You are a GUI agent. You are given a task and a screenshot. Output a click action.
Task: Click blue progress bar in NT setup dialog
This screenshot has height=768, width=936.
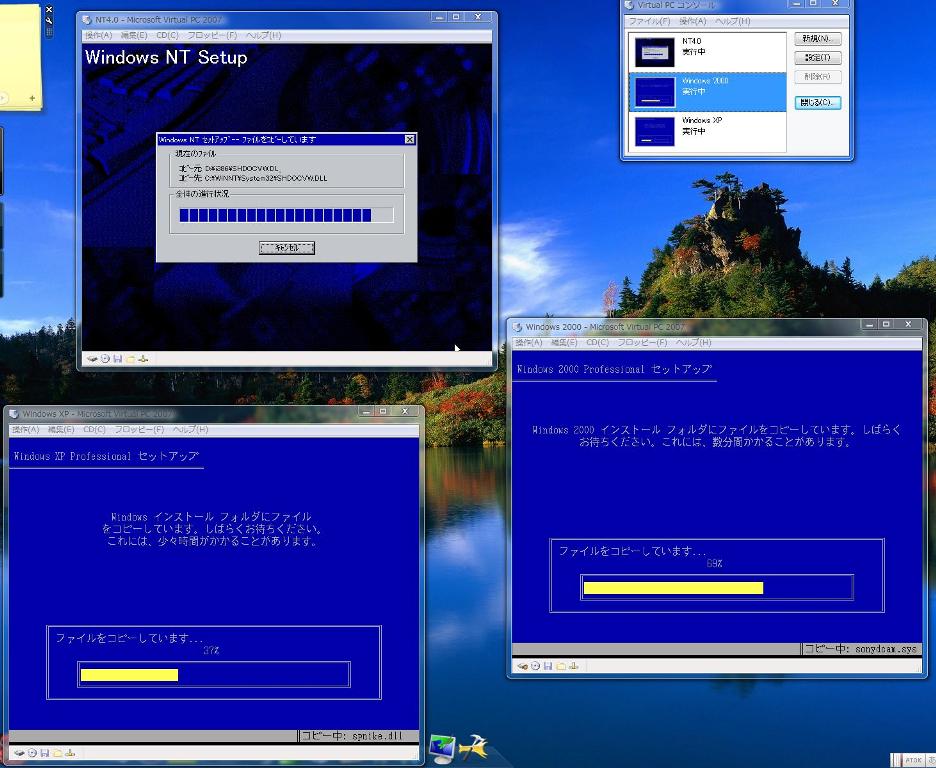tap(287, 215)
